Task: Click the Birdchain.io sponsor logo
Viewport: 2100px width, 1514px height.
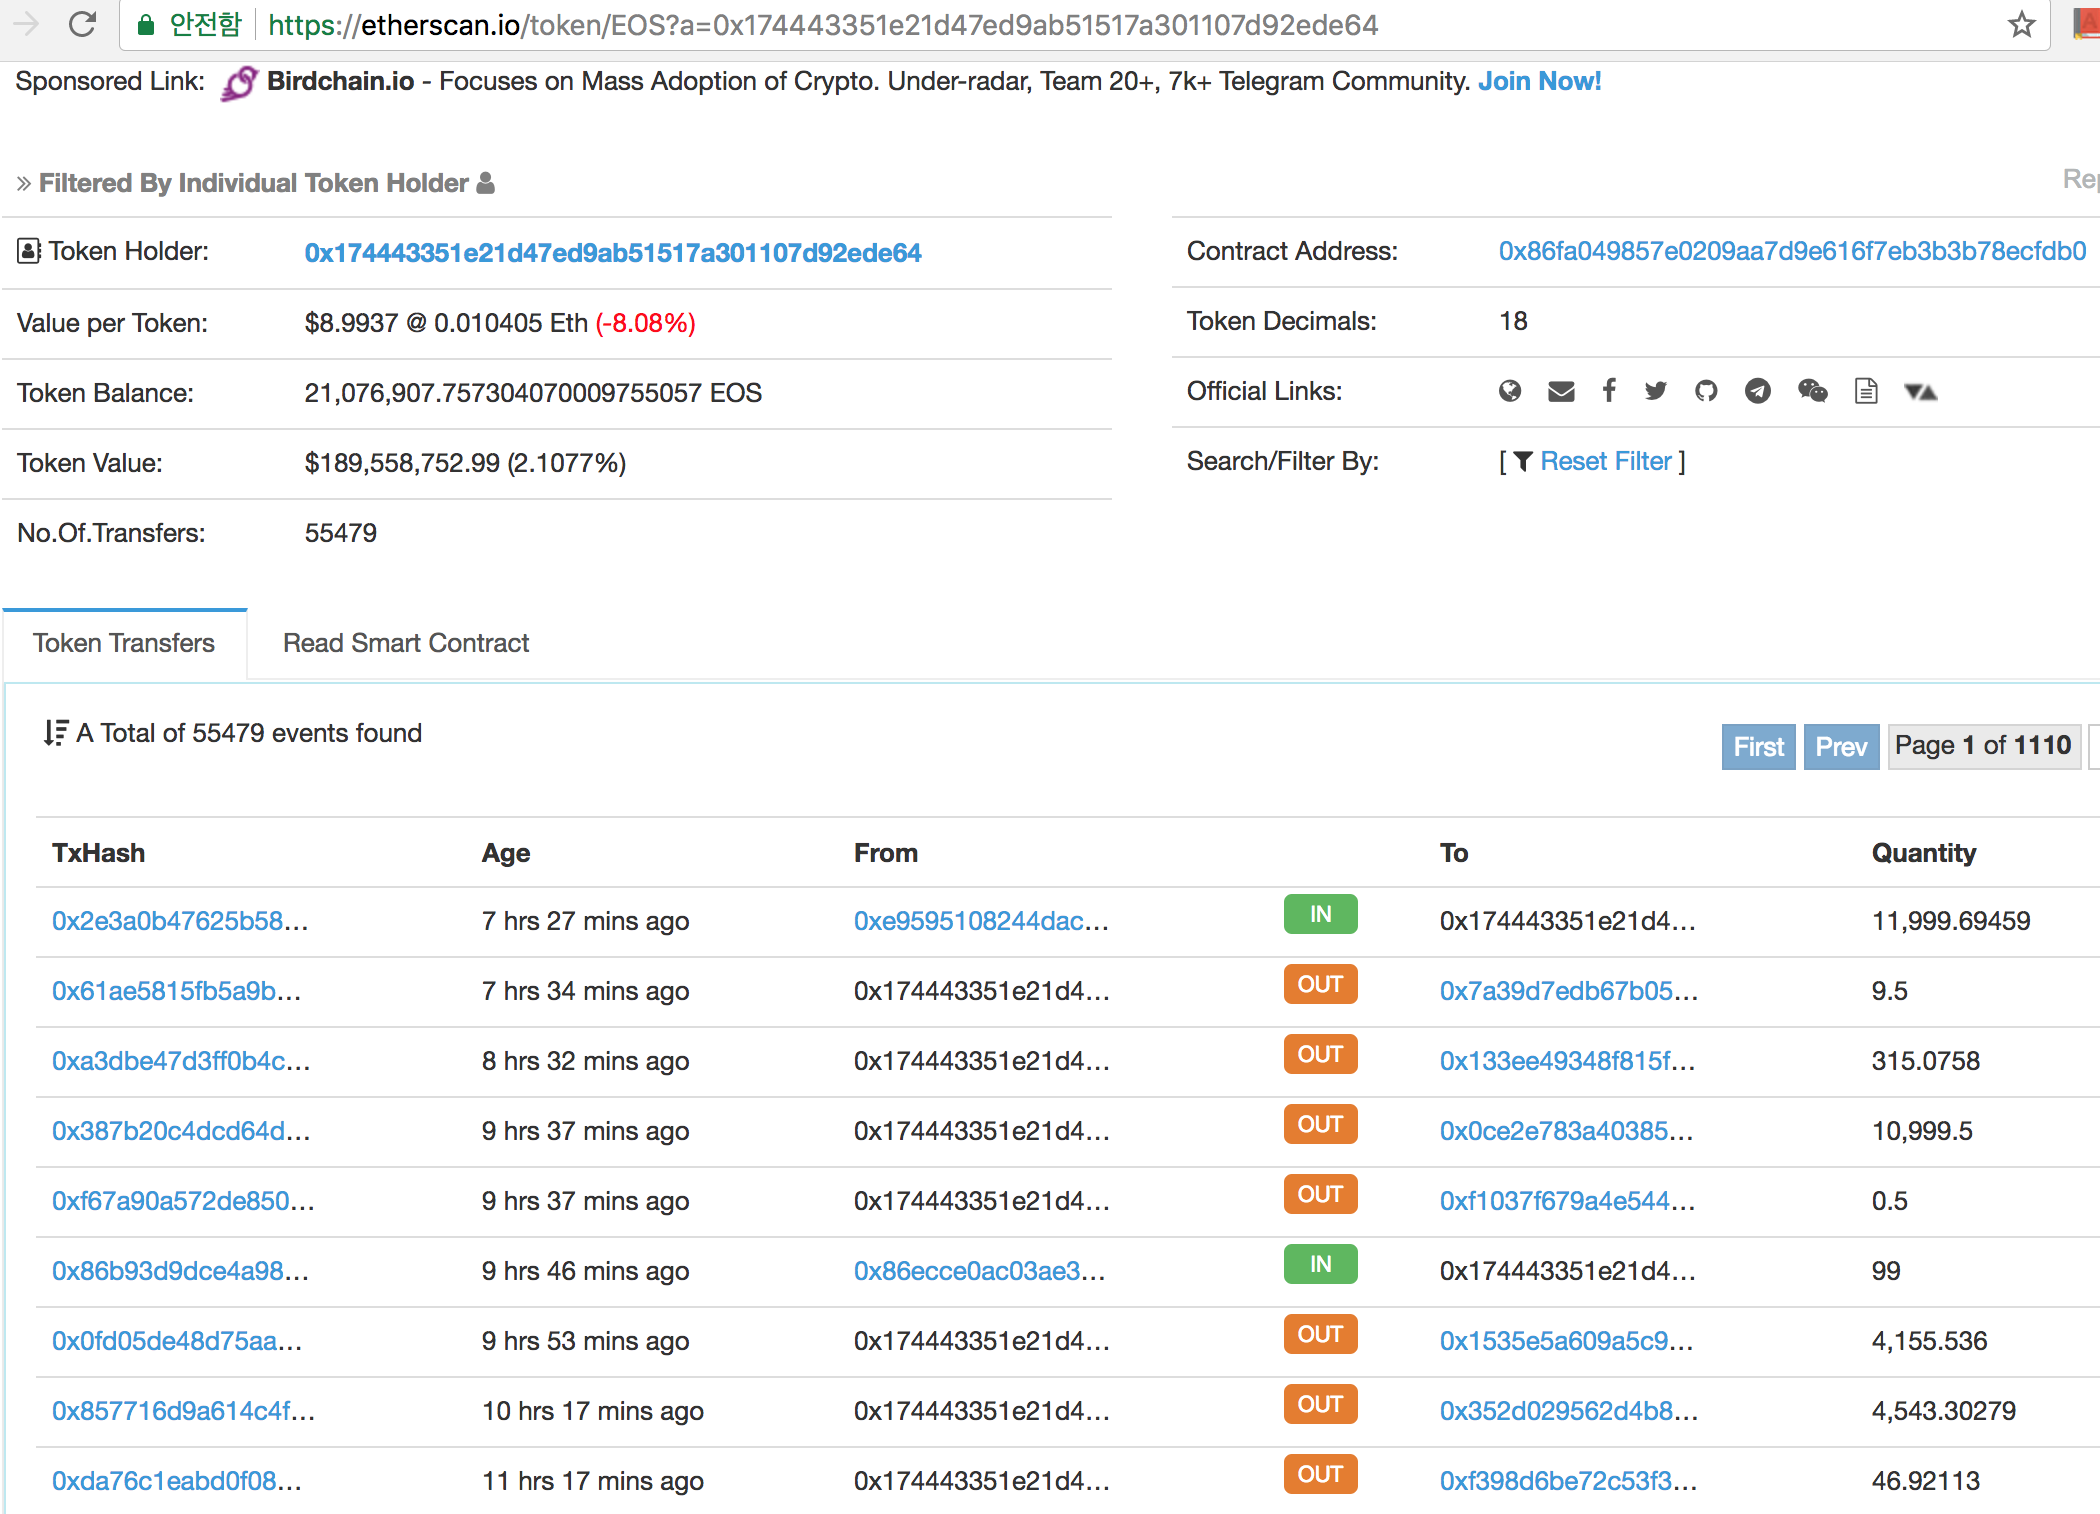Action: tap(239, 82)
